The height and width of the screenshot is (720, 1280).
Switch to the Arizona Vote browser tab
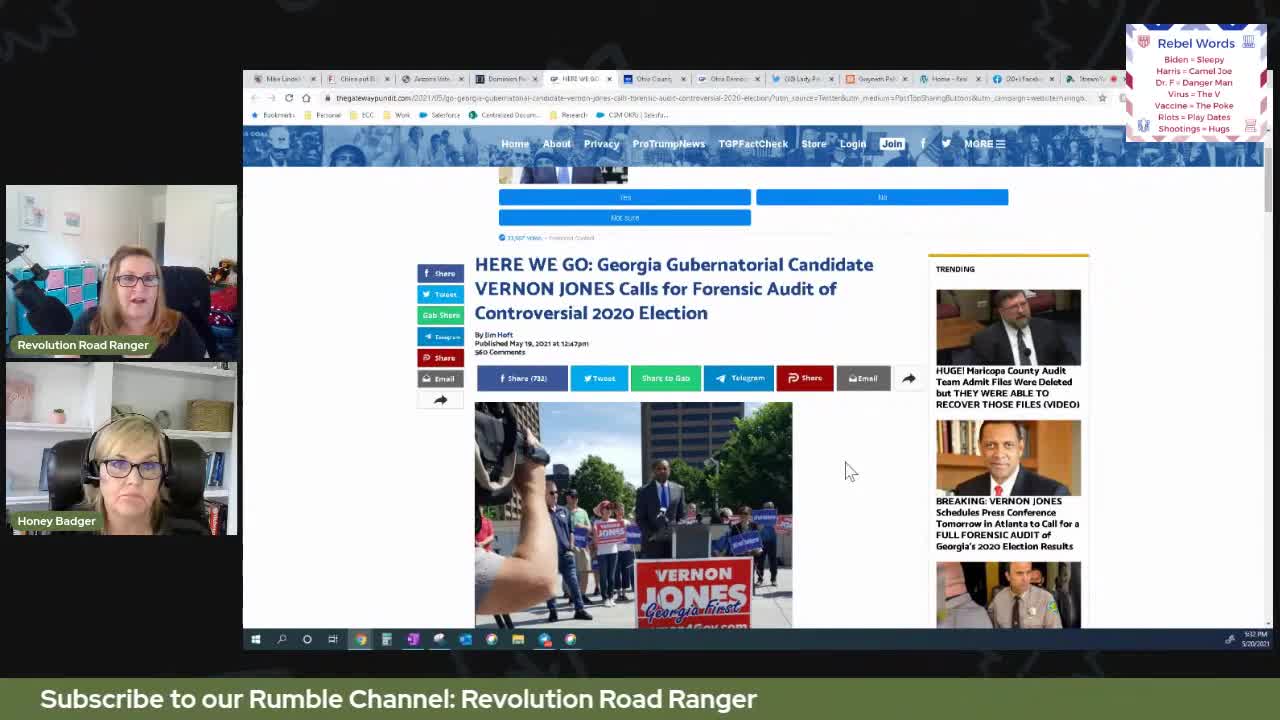pos(432,79)
